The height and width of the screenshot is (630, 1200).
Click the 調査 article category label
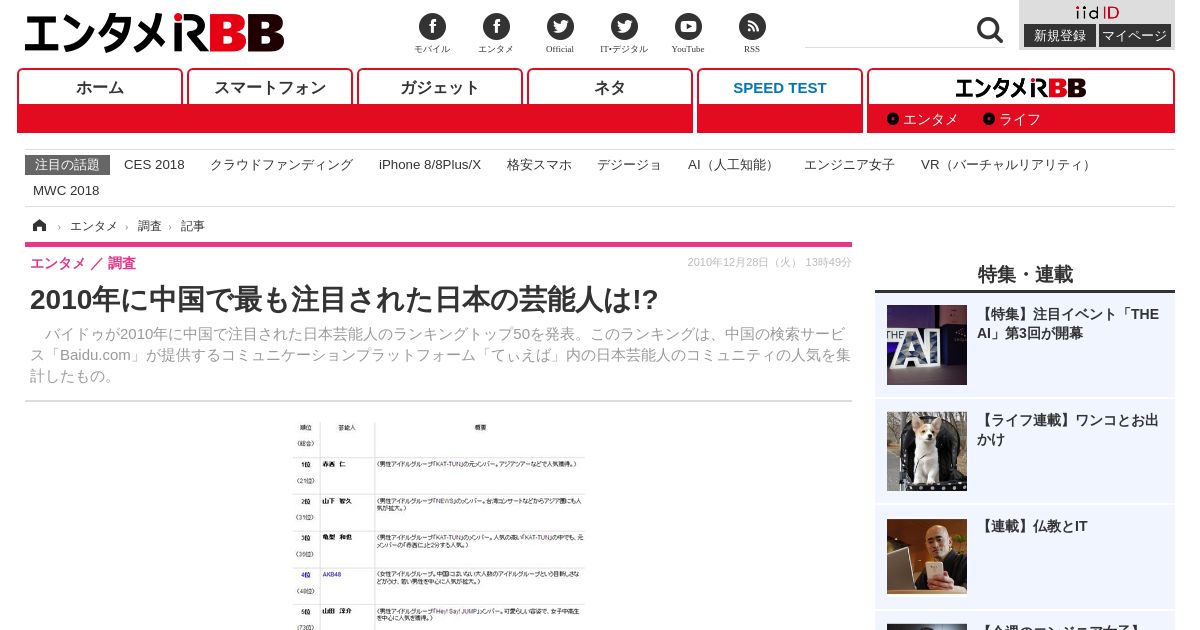[x=122, y=263]
